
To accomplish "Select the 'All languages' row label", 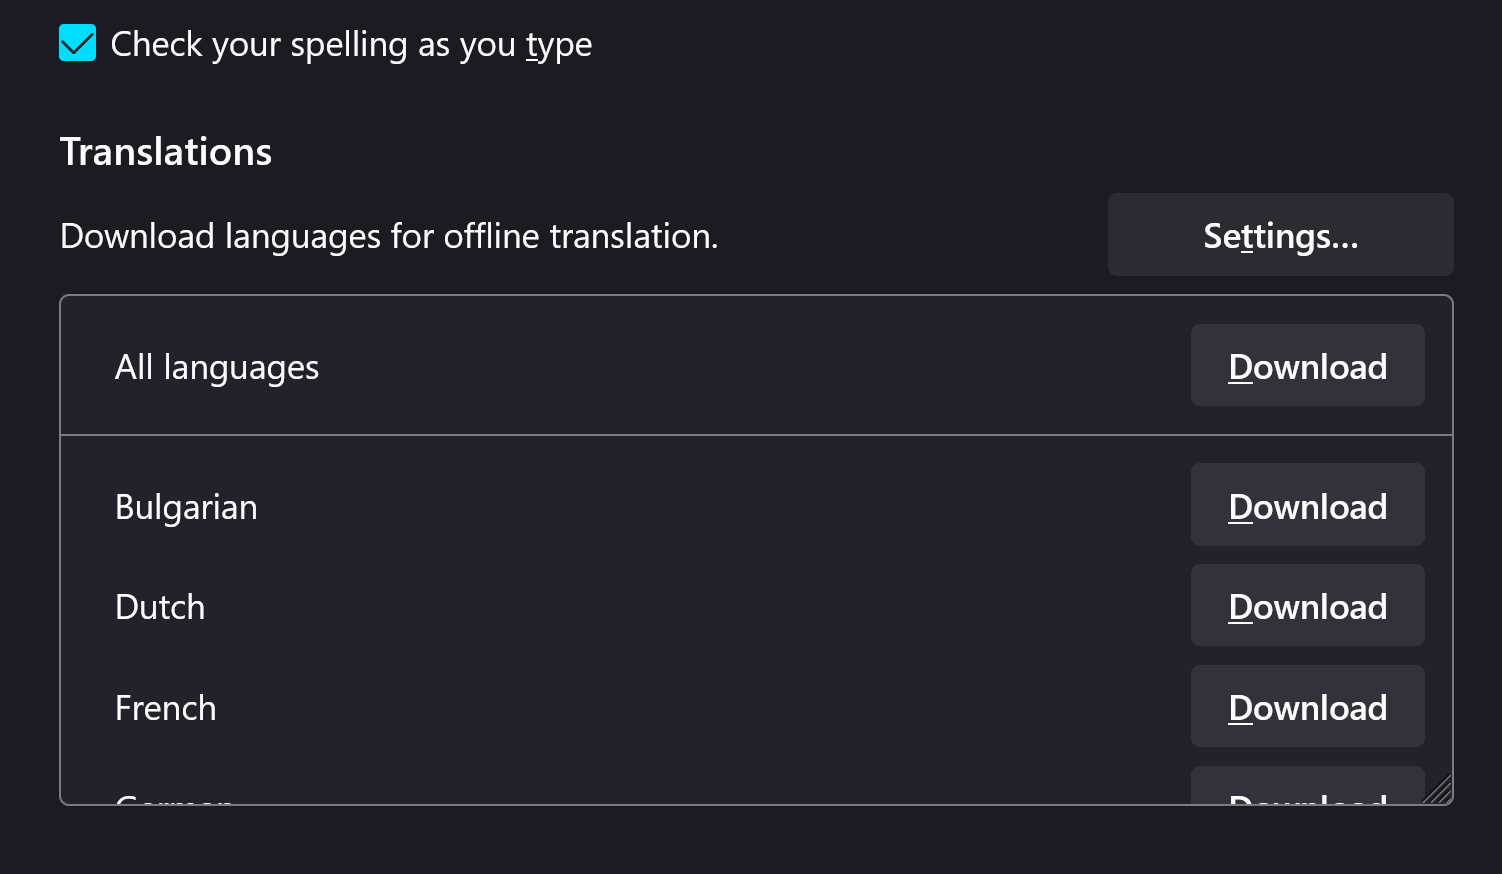I will 216,367.
